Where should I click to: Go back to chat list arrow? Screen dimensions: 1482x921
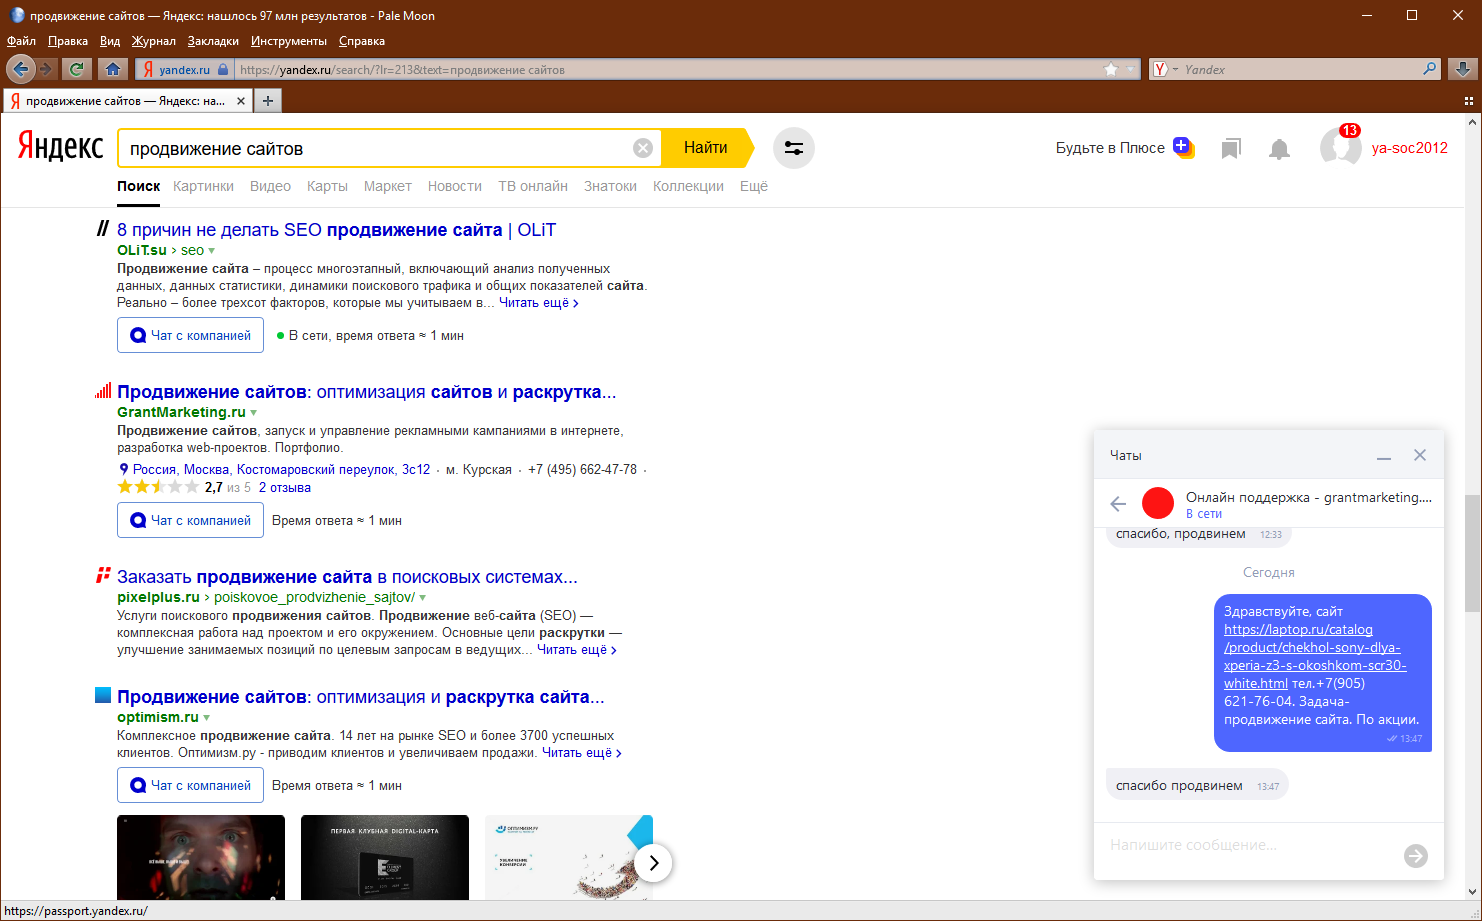pos(1118,504)
